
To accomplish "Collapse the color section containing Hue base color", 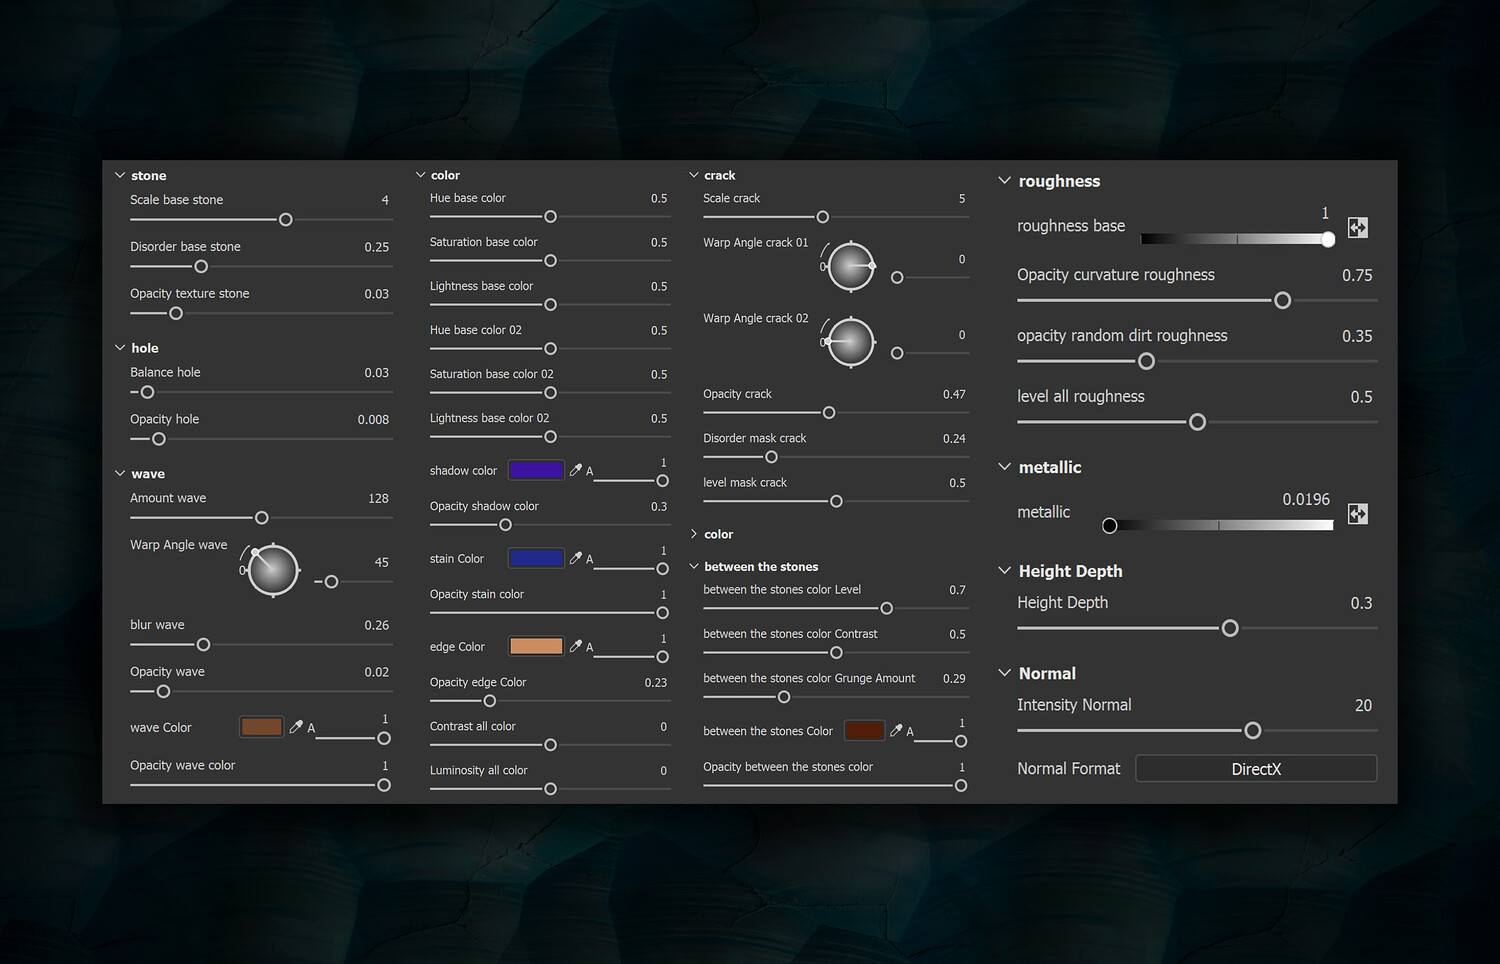I will tap(420, 175).
